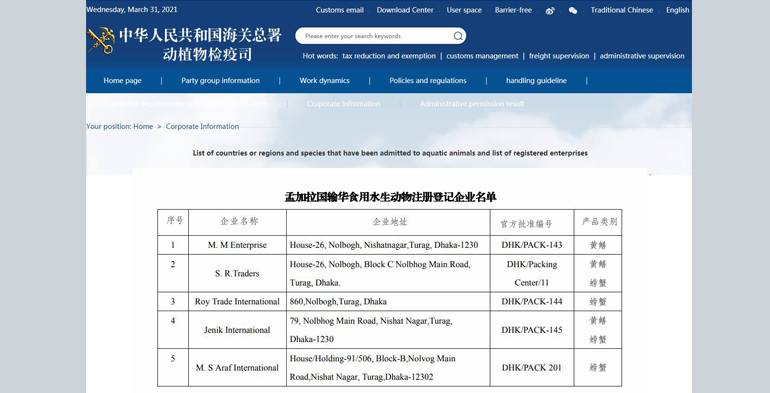Open the WeChat icon link

(573, 10)
